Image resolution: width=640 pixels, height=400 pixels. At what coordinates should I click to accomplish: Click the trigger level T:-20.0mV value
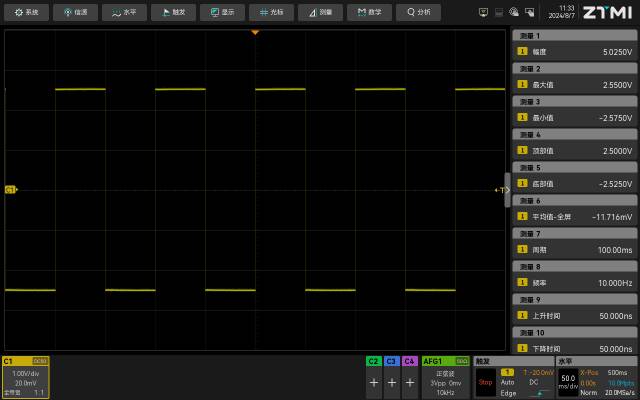(x=538, y=372)
